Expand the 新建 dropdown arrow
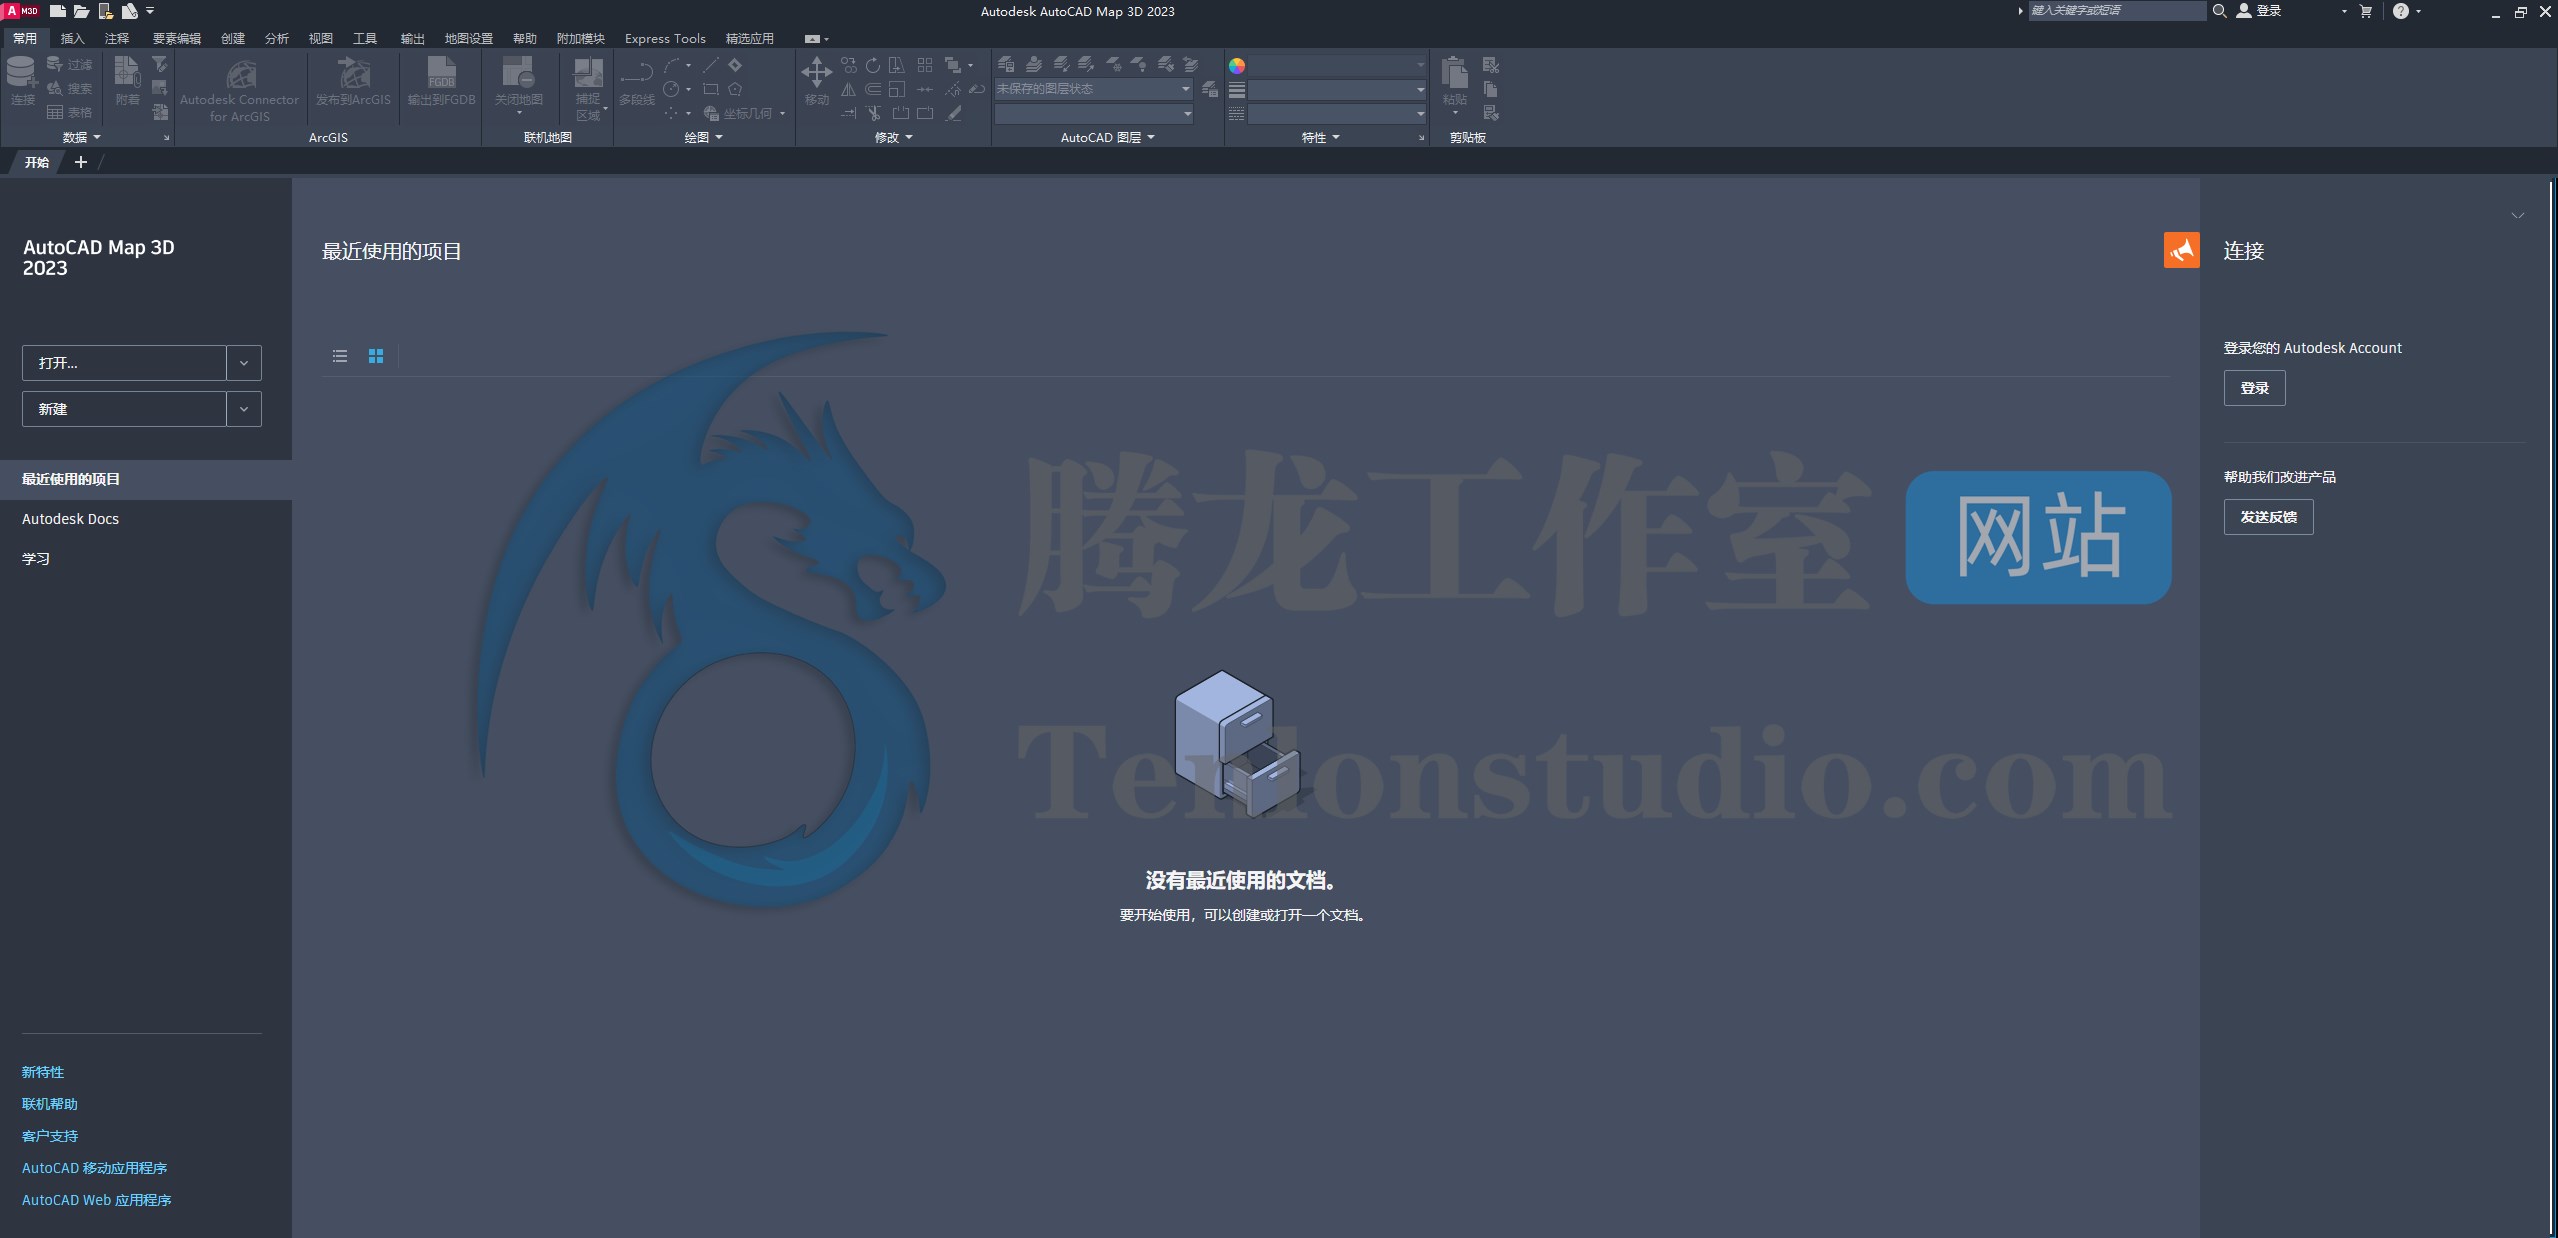This screenshot has width=2558, height=1238. pos(244,409)
